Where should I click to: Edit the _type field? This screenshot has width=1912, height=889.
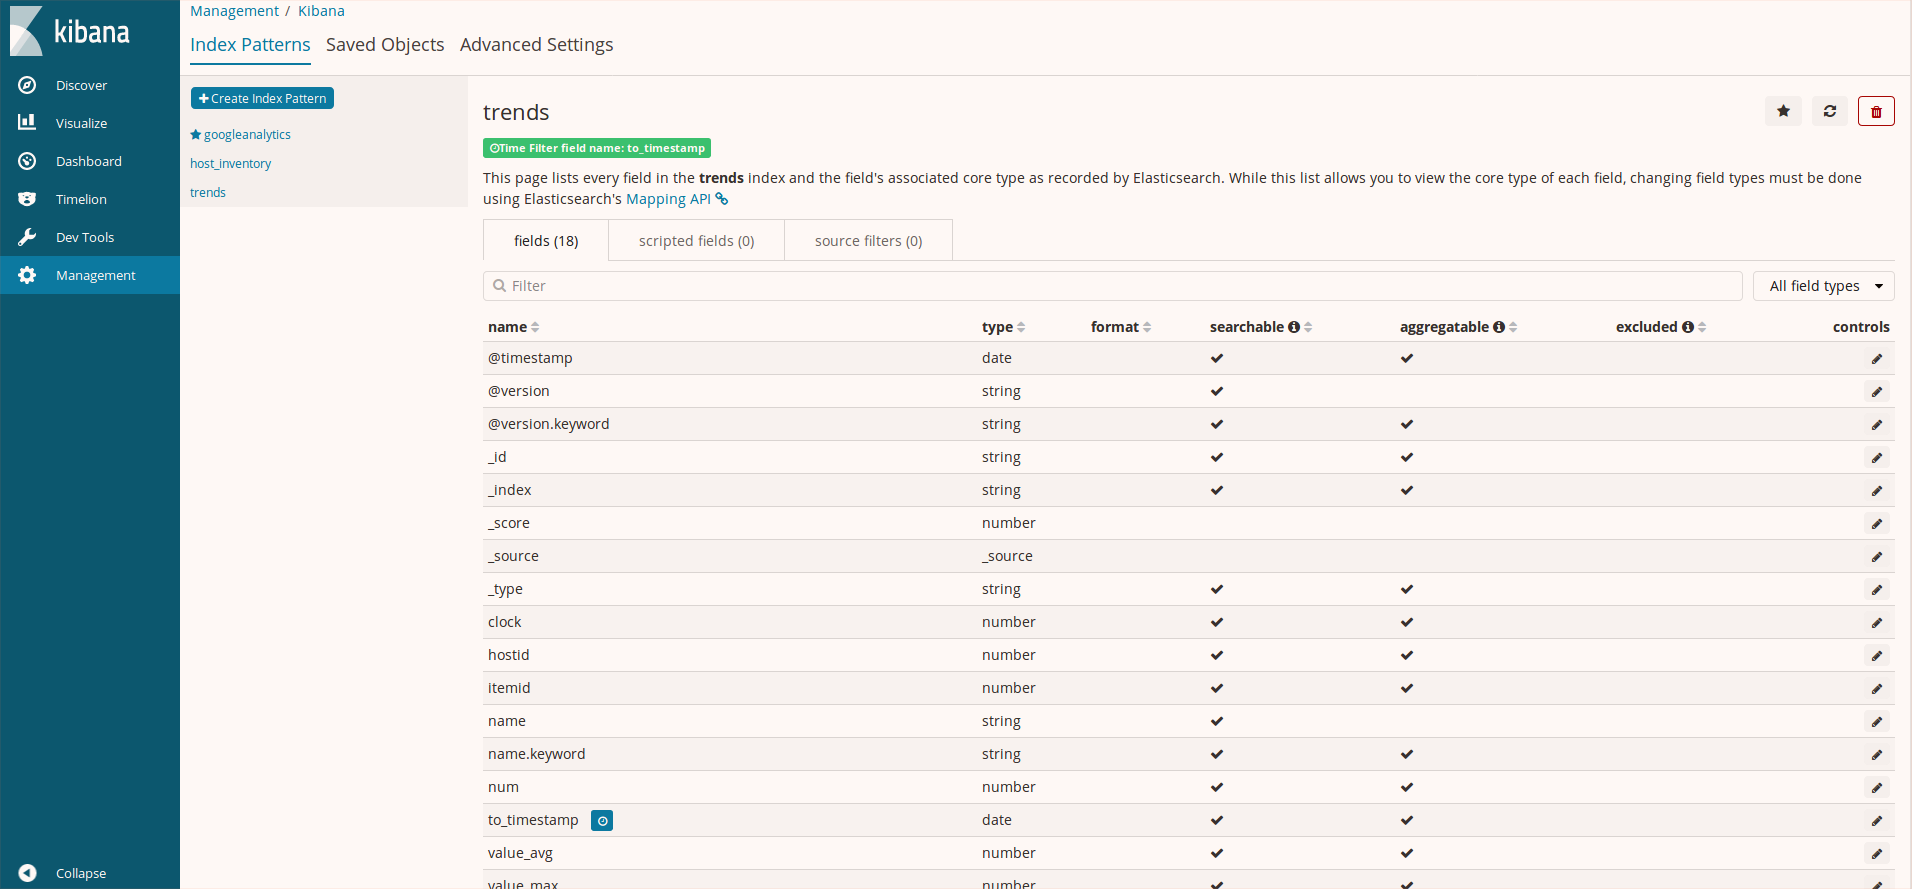[1877, 590]
